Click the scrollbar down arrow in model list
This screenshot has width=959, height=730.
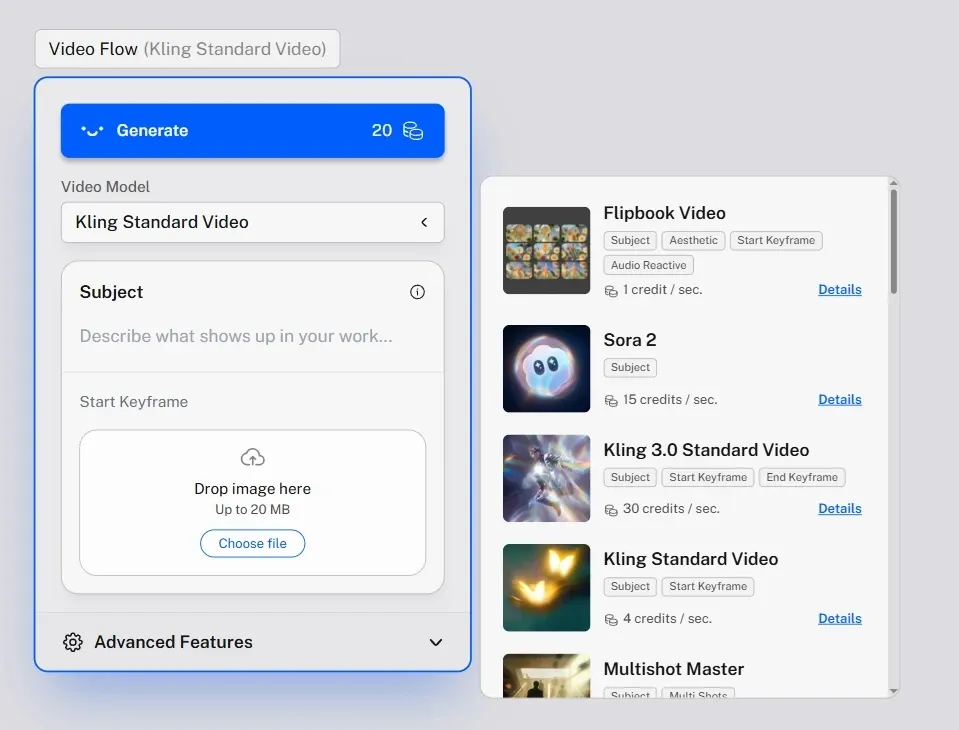pos(894,691)
